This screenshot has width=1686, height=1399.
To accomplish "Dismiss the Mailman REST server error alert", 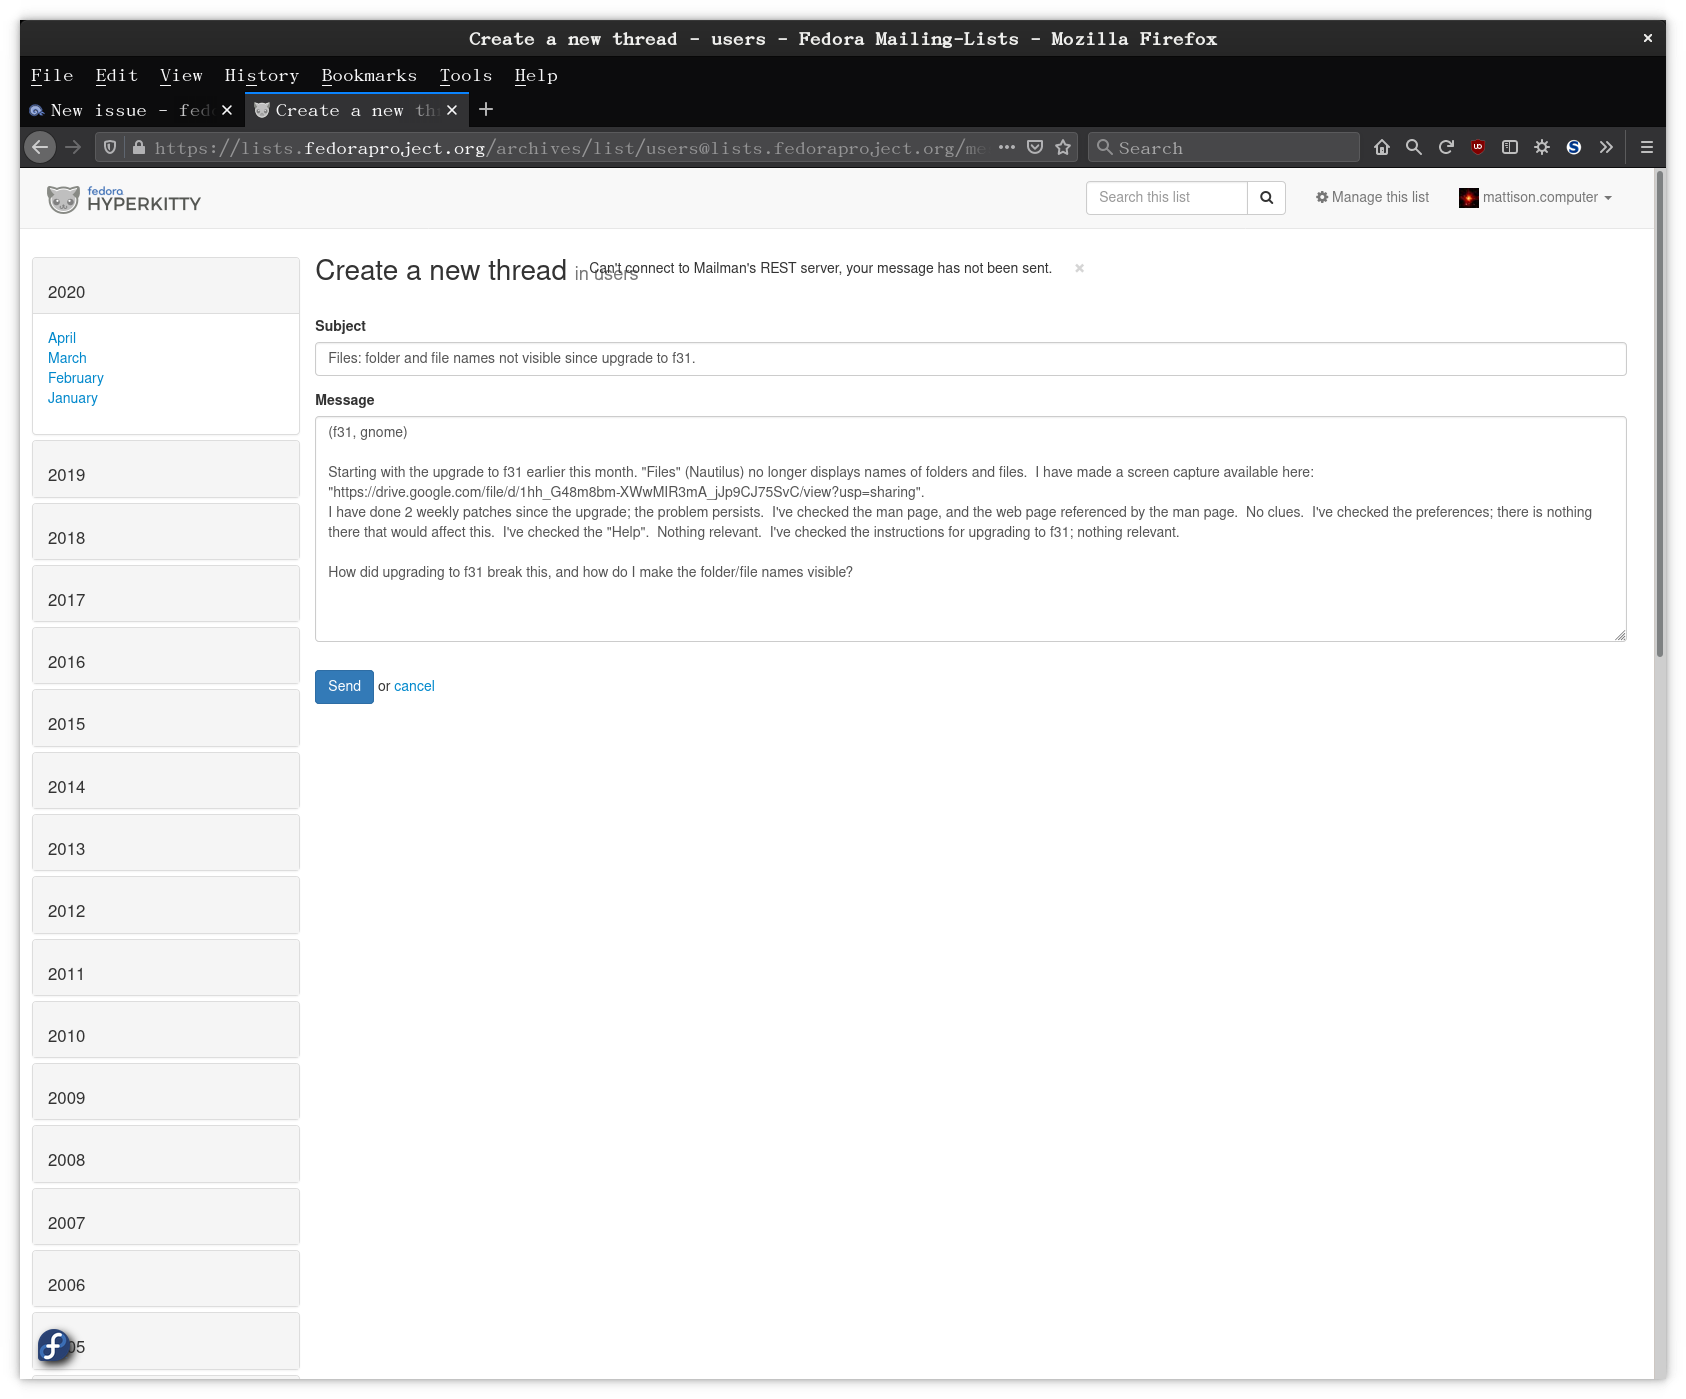I will coord(1079,268).
